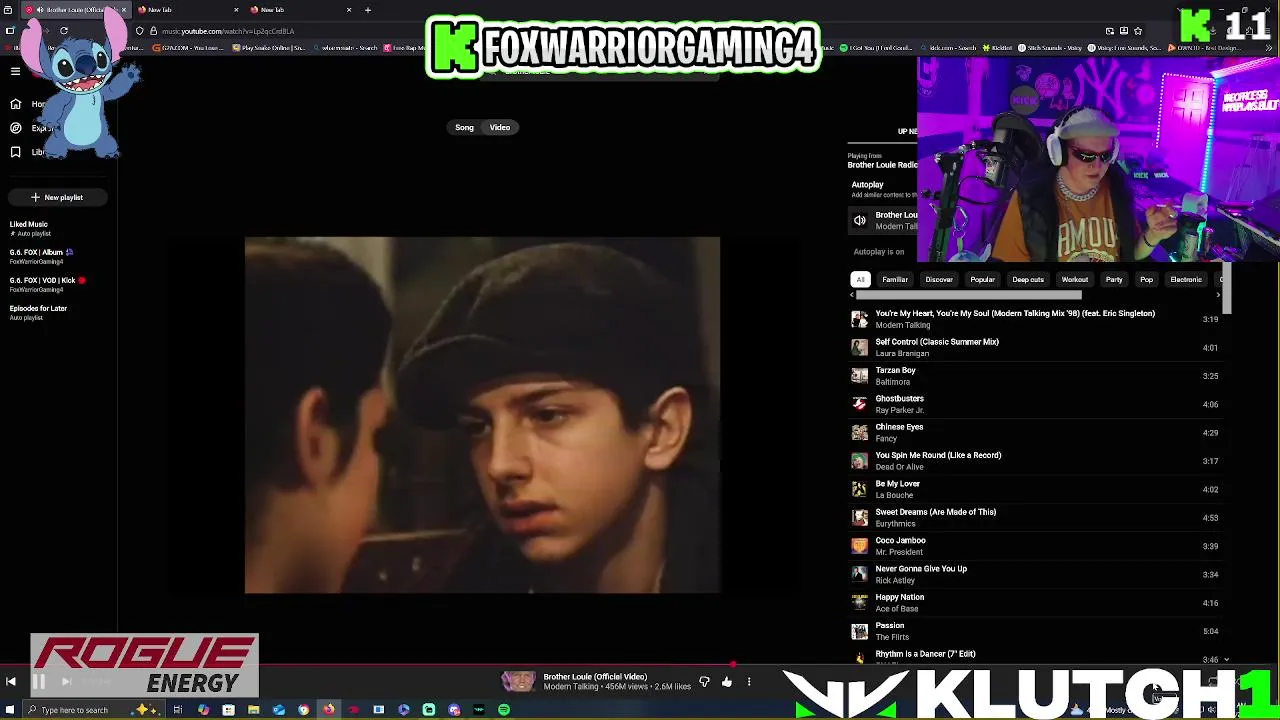Select Chinese Eyes by Fancy
The width and height of the screenshot is (1280, 720).
click(x=1035, y=432)
